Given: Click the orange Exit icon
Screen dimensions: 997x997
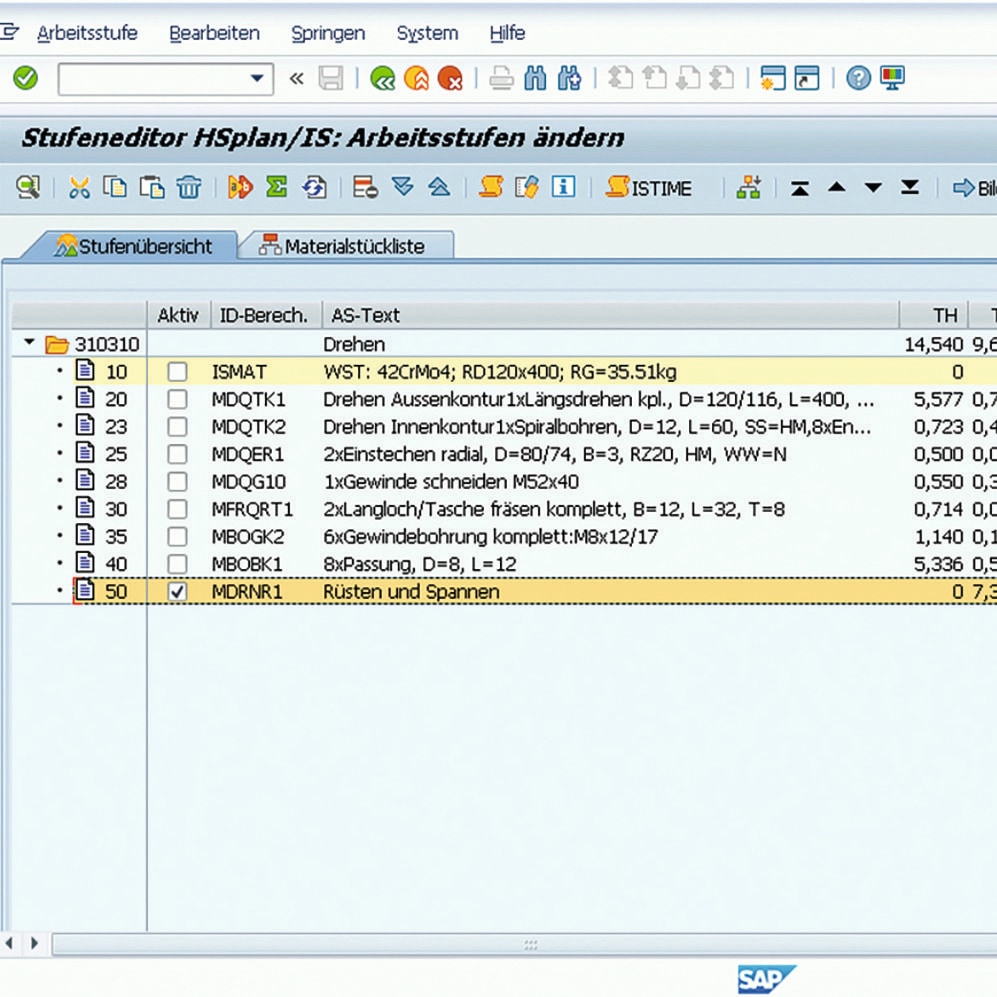Looking at the screenshot, I should (x=416, y=78).
